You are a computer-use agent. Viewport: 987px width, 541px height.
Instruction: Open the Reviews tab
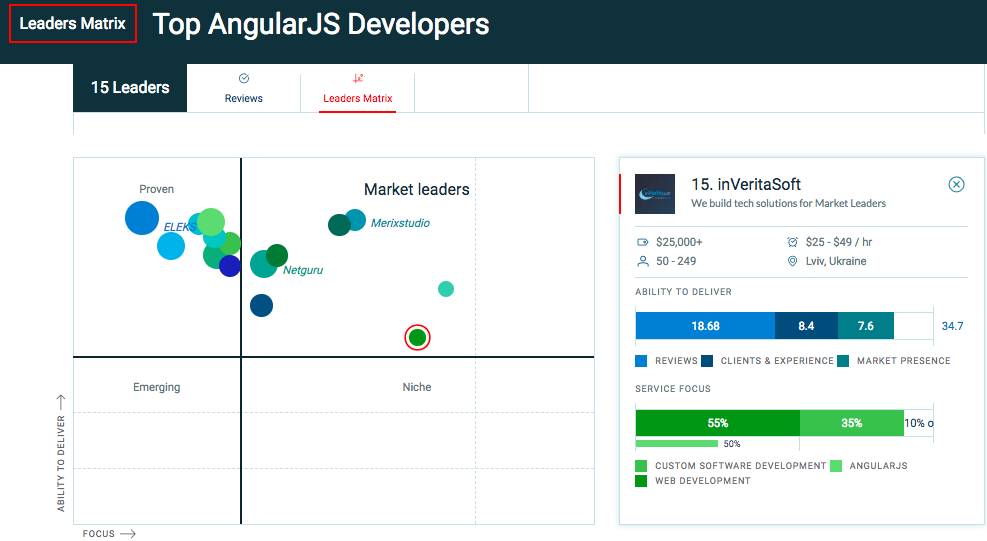click(244, 88)
